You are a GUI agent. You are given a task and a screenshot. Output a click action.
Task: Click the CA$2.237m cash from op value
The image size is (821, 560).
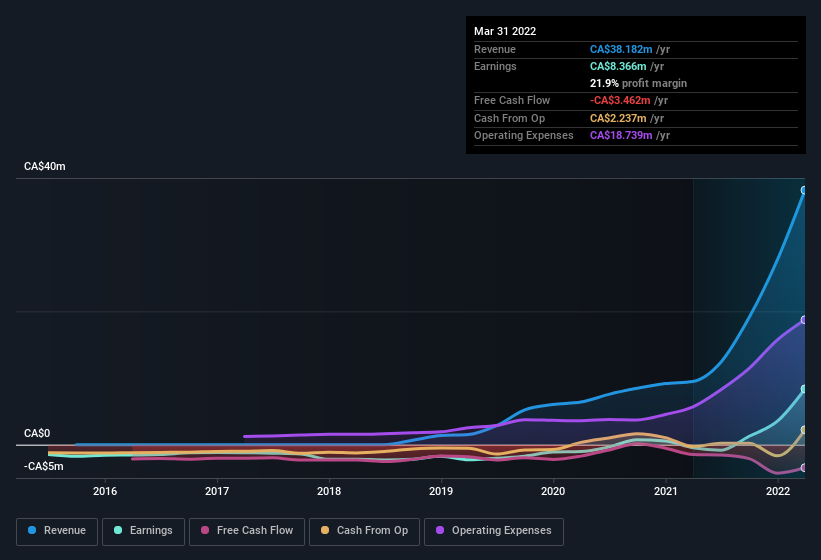point(618,118)
